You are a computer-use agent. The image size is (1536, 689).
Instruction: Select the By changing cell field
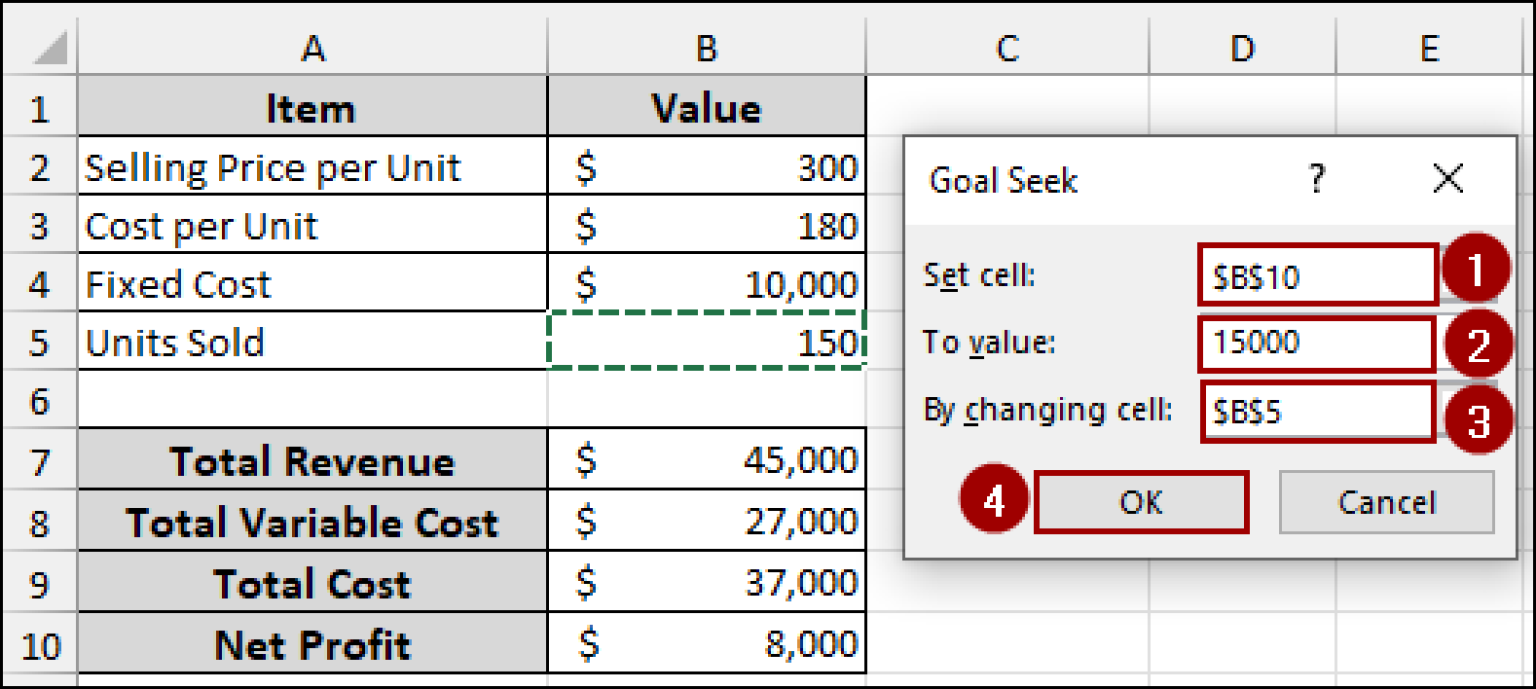(x=1315, y=410)
